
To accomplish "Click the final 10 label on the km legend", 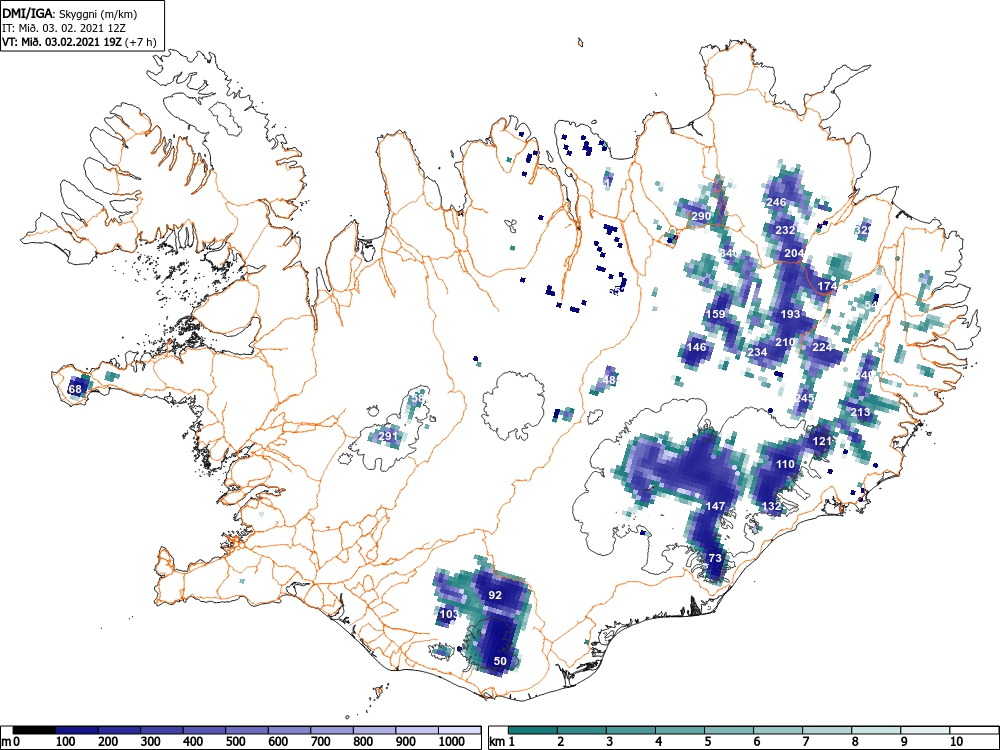I will (x=956, y=742).
